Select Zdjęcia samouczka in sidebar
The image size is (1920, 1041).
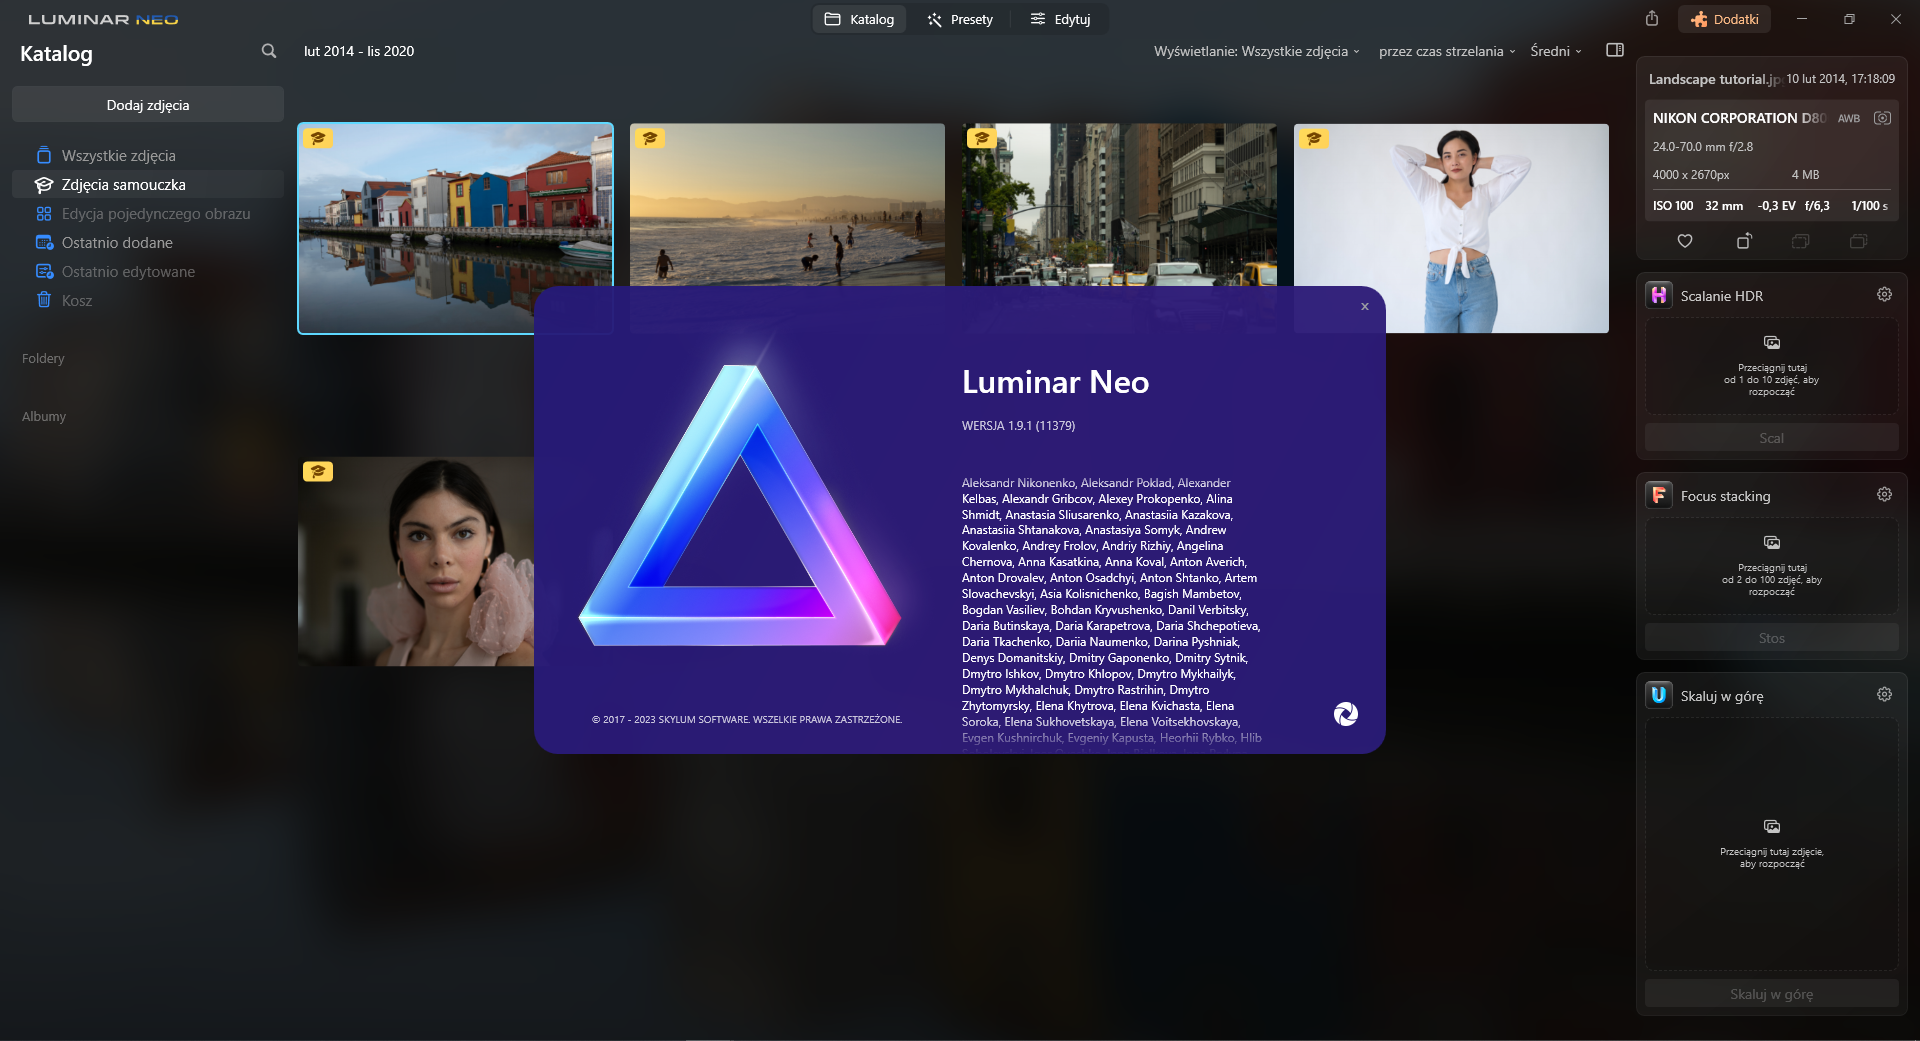tap(148, 184)
